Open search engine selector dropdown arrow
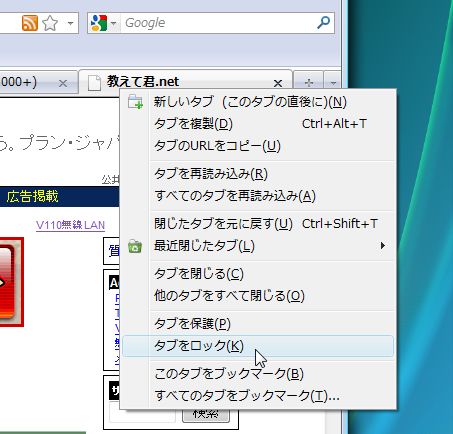The height and width of the screenshot is (434, 453). click(x=113, y=23)
